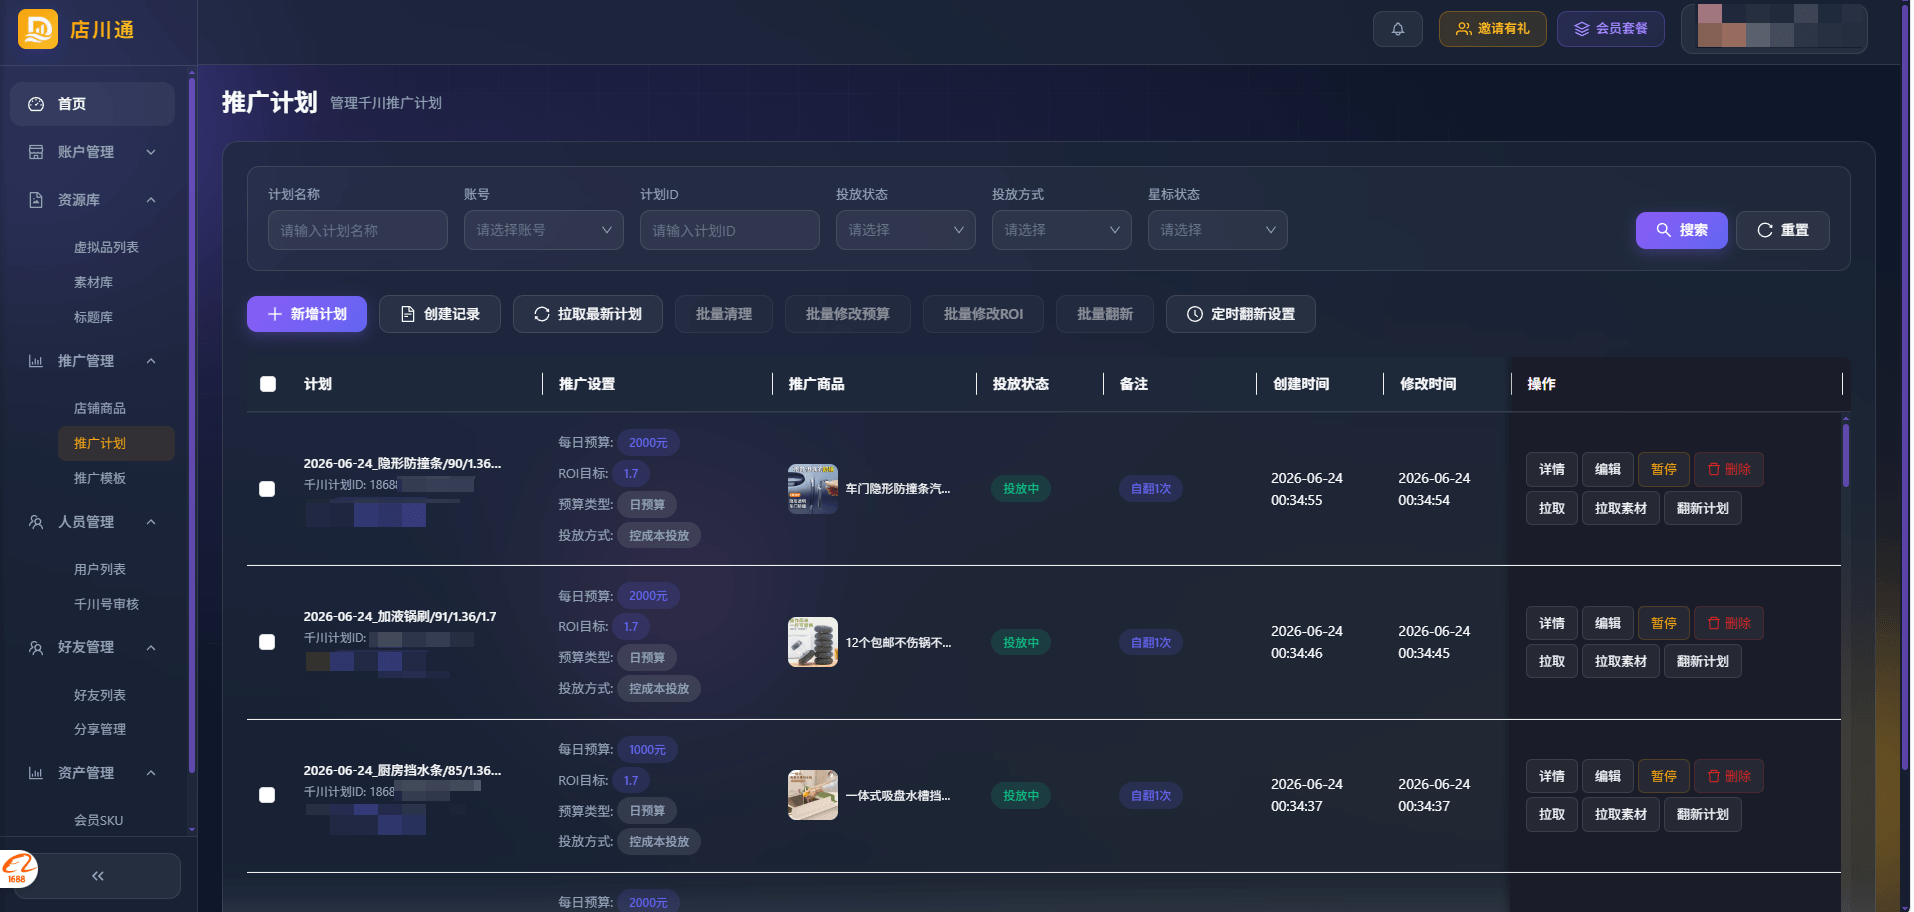Open 12个包邮不伤锅 product thumbnail
The image size is (1914, 912).
(813, 642)
